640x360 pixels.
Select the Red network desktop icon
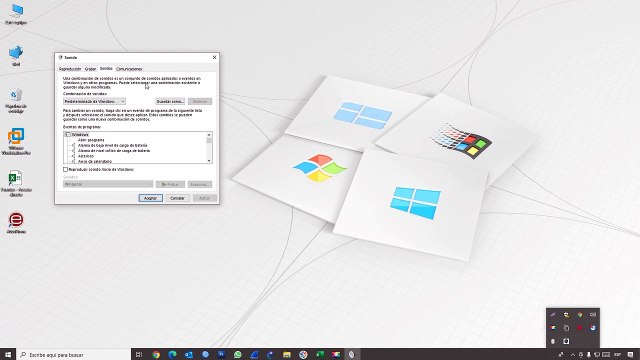pos(16,56)
